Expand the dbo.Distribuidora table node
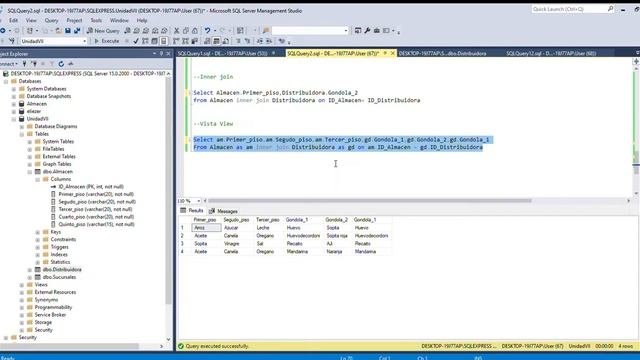 click(30, 270)
